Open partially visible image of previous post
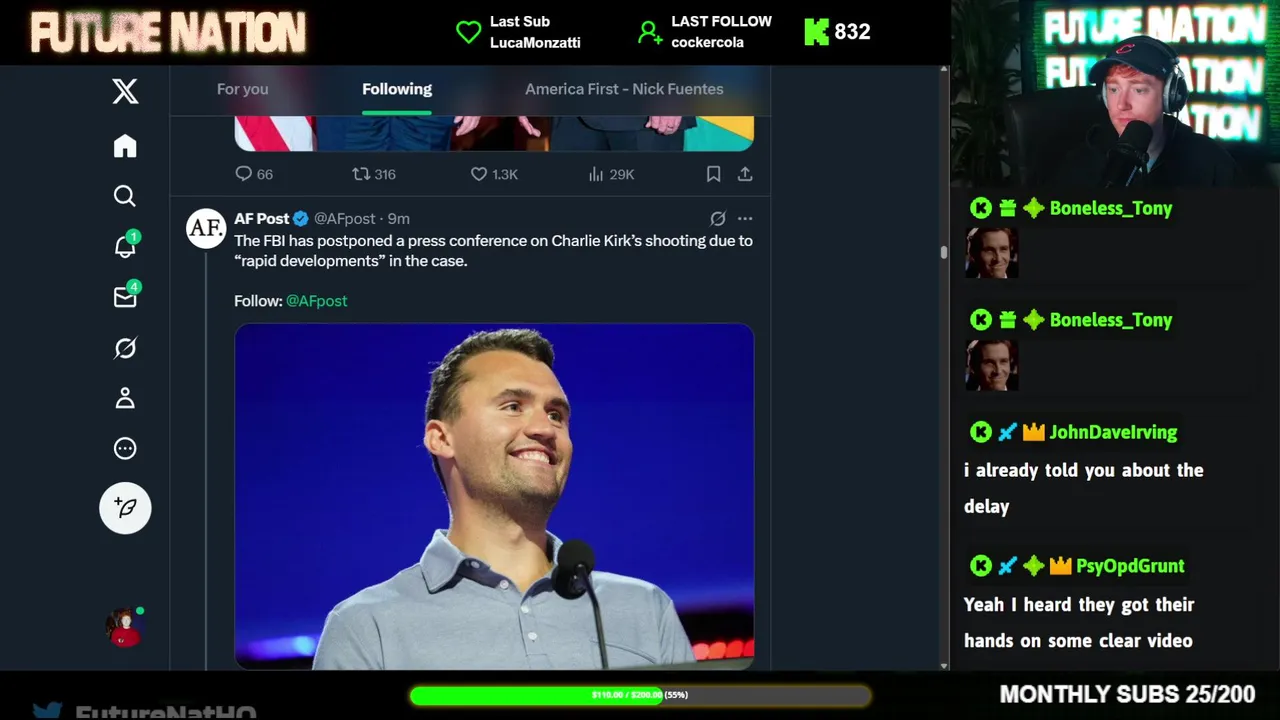The height and width of the screenshot is (720, 1280). coord(494,133)
